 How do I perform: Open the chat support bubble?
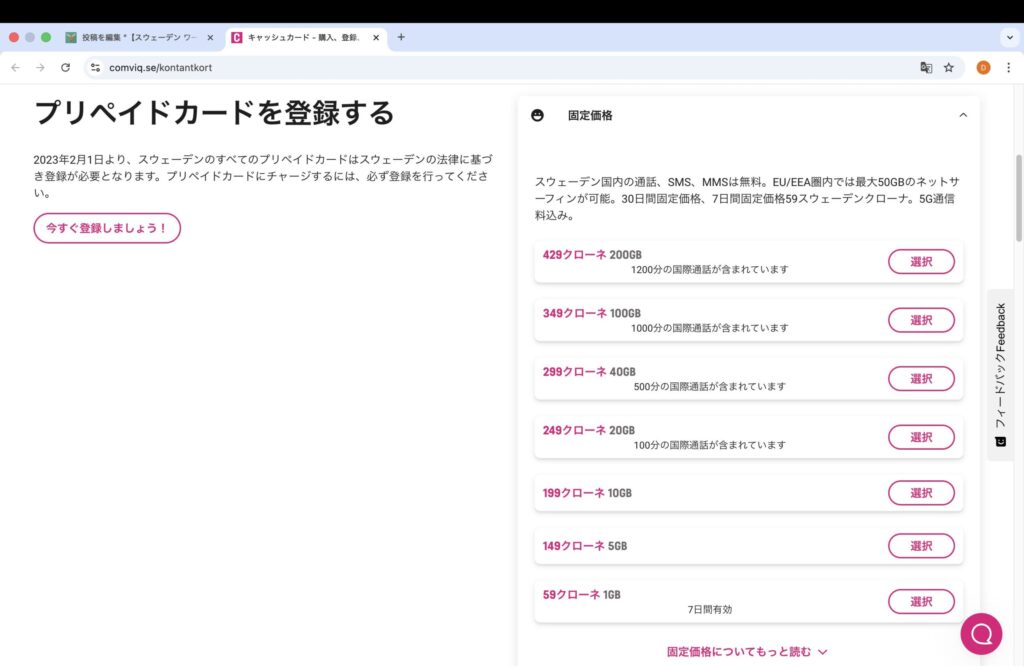click(981, 634)
